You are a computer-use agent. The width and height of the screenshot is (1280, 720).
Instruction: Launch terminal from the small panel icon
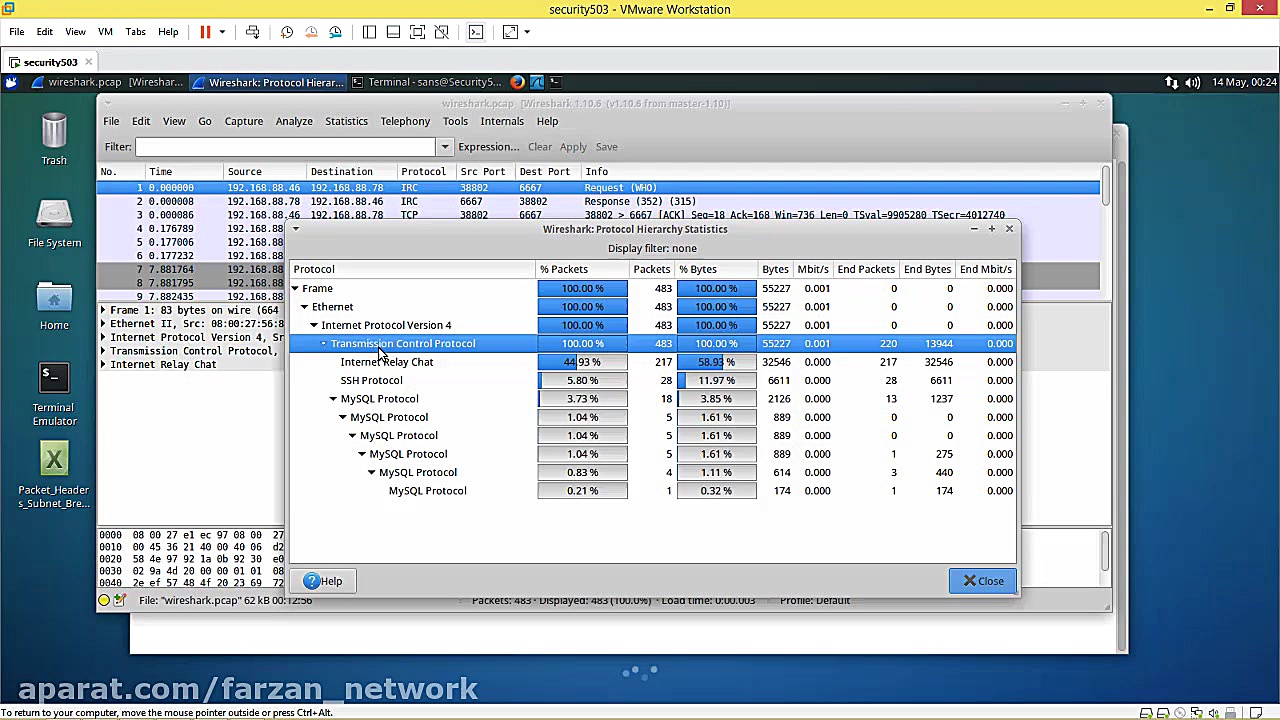click(x=556, y=82)
